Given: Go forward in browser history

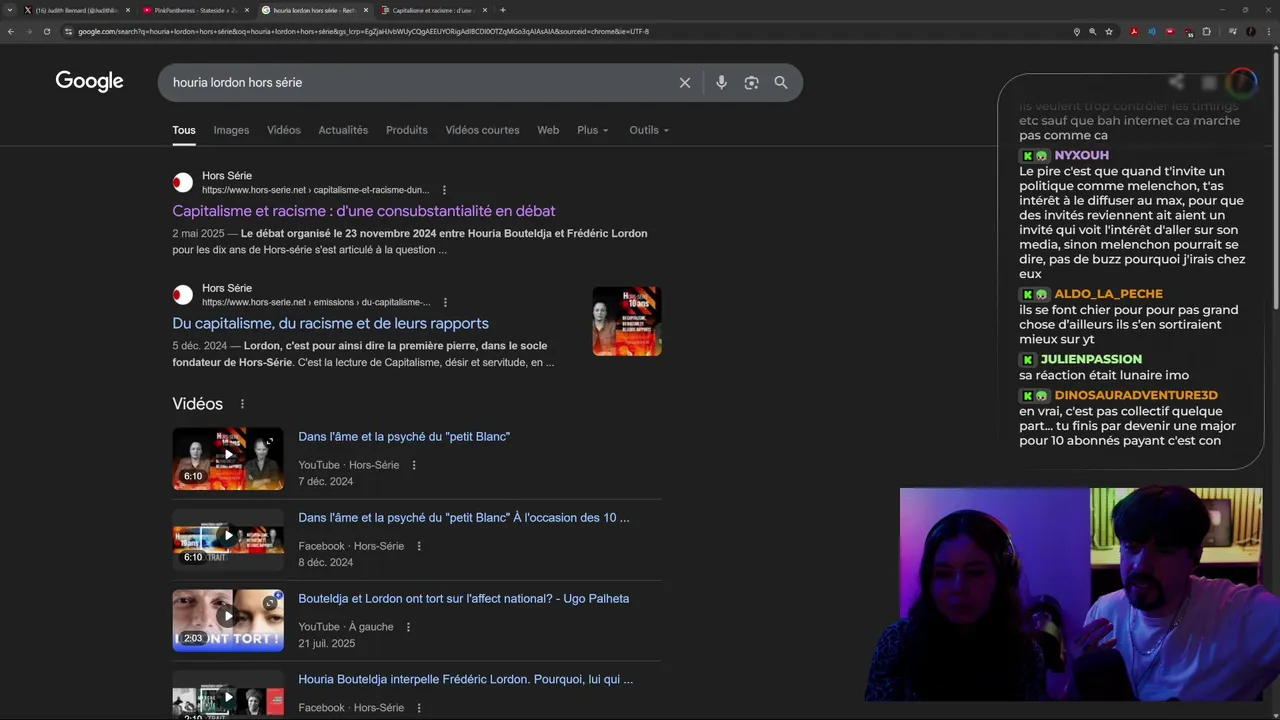Looking at the screenshot, I should (x=28, y=31).
